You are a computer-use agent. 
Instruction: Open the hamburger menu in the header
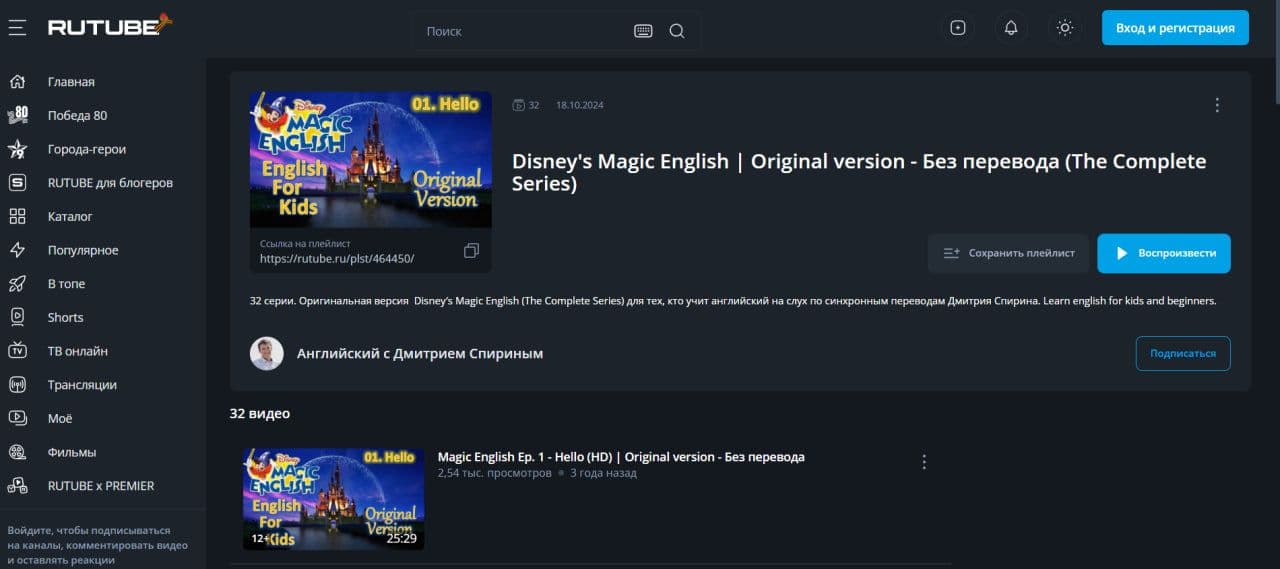17,28
